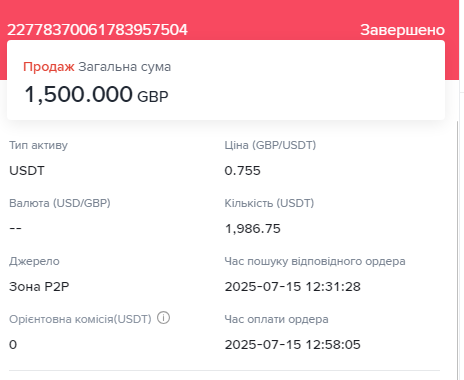The image size is (464, 380).
Task: Click the Тип активу field label
Action: point(38,145)
